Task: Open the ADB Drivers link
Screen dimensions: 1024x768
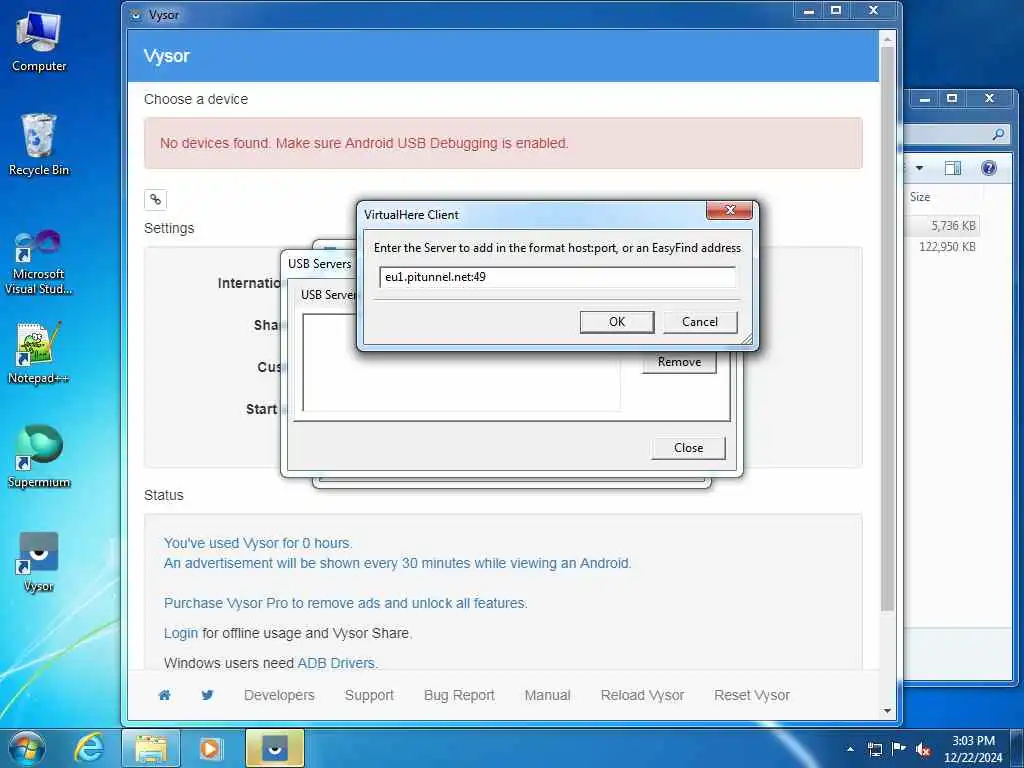Action: 336,663
